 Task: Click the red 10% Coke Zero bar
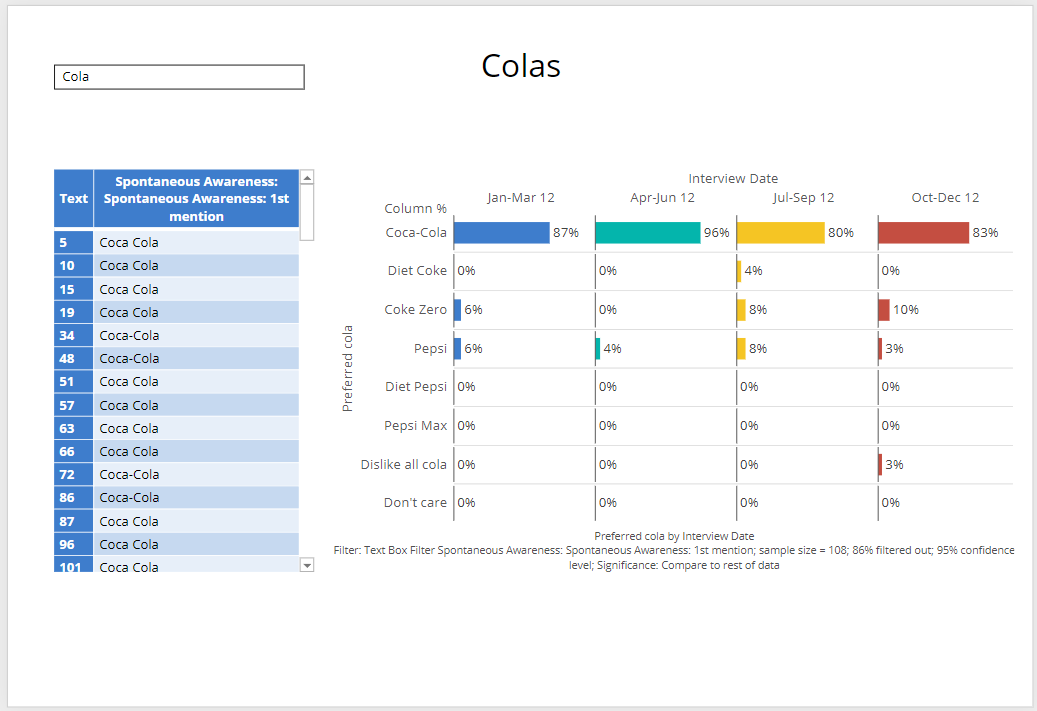click(884, 310)
